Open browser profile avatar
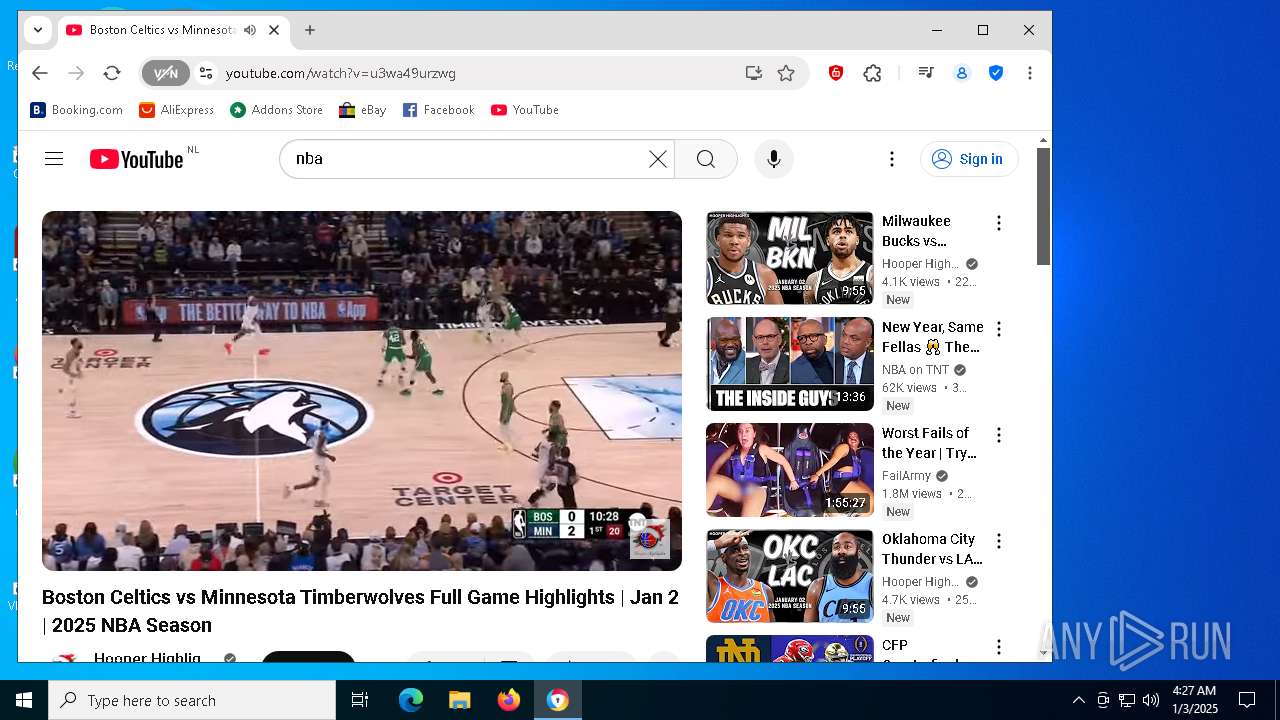Image resolution: width=1280 pixels, height=720 pixels. click(x=962, y=73)
